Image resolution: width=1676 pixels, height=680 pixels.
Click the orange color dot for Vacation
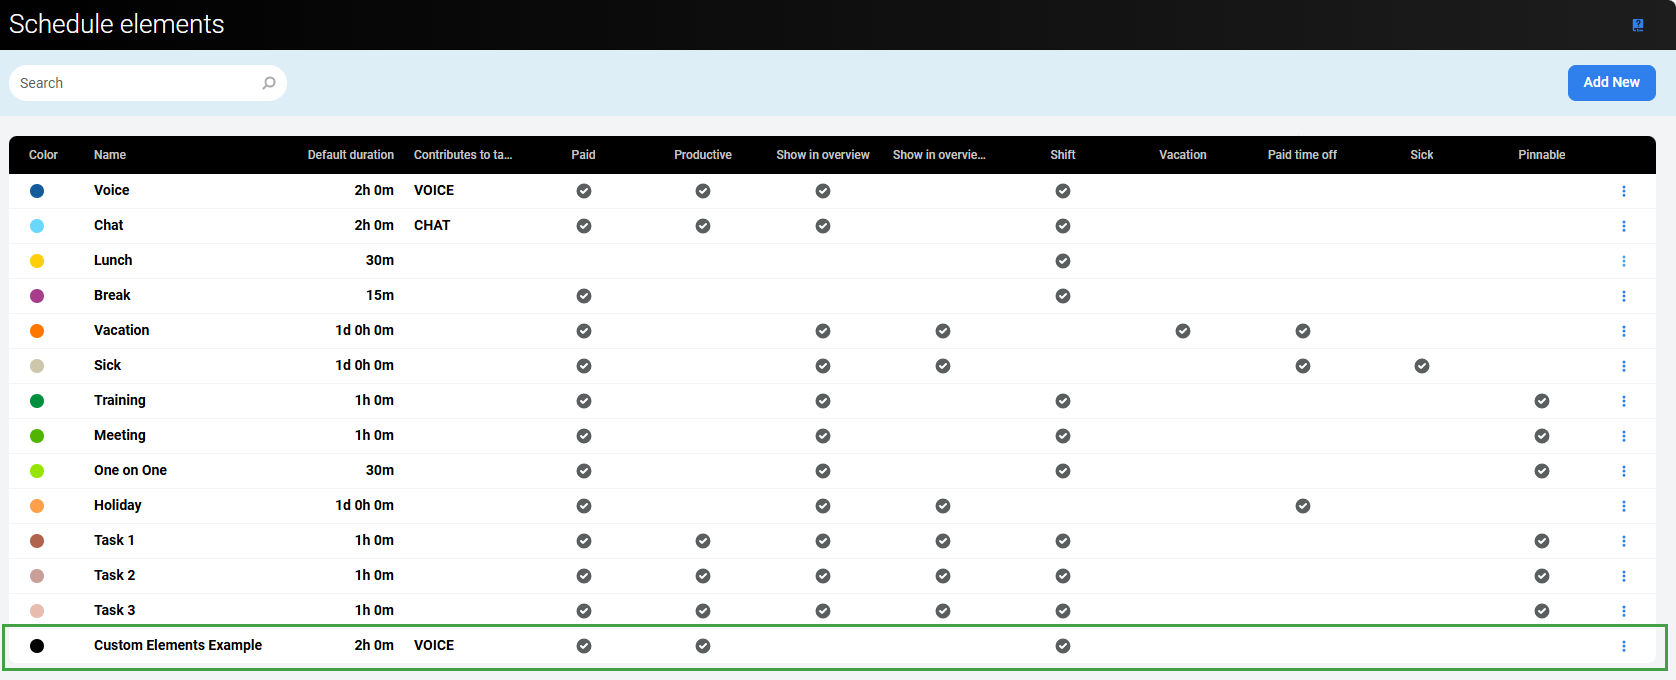[37, 331]
